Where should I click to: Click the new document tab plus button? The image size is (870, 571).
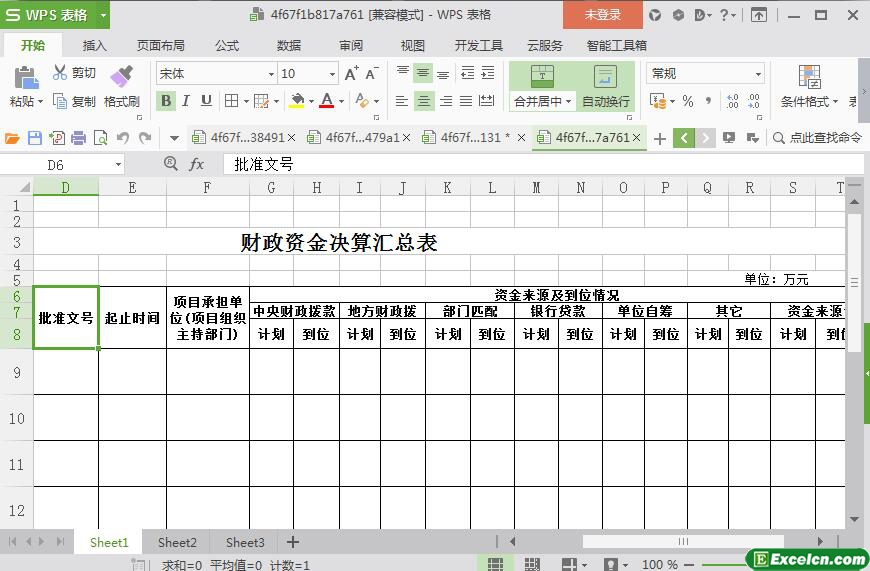(x=660, y=138)
